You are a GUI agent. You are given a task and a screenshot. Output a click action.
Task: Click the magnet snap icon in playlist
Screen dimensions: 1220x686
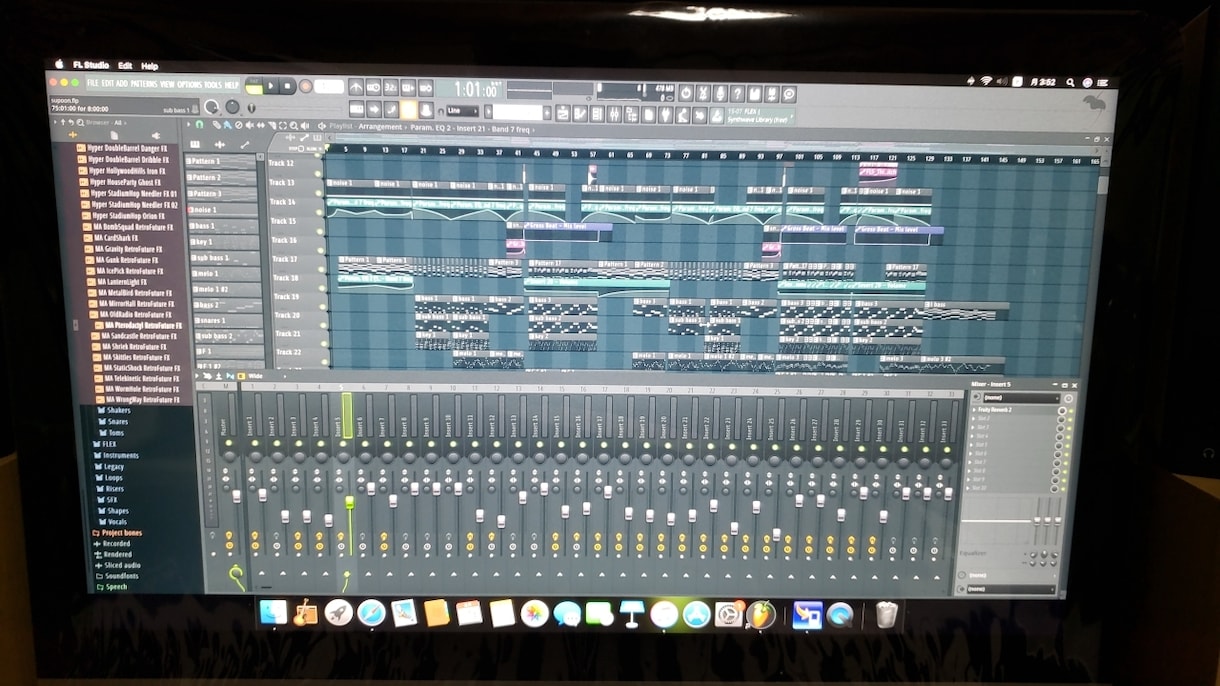point(200,125)
